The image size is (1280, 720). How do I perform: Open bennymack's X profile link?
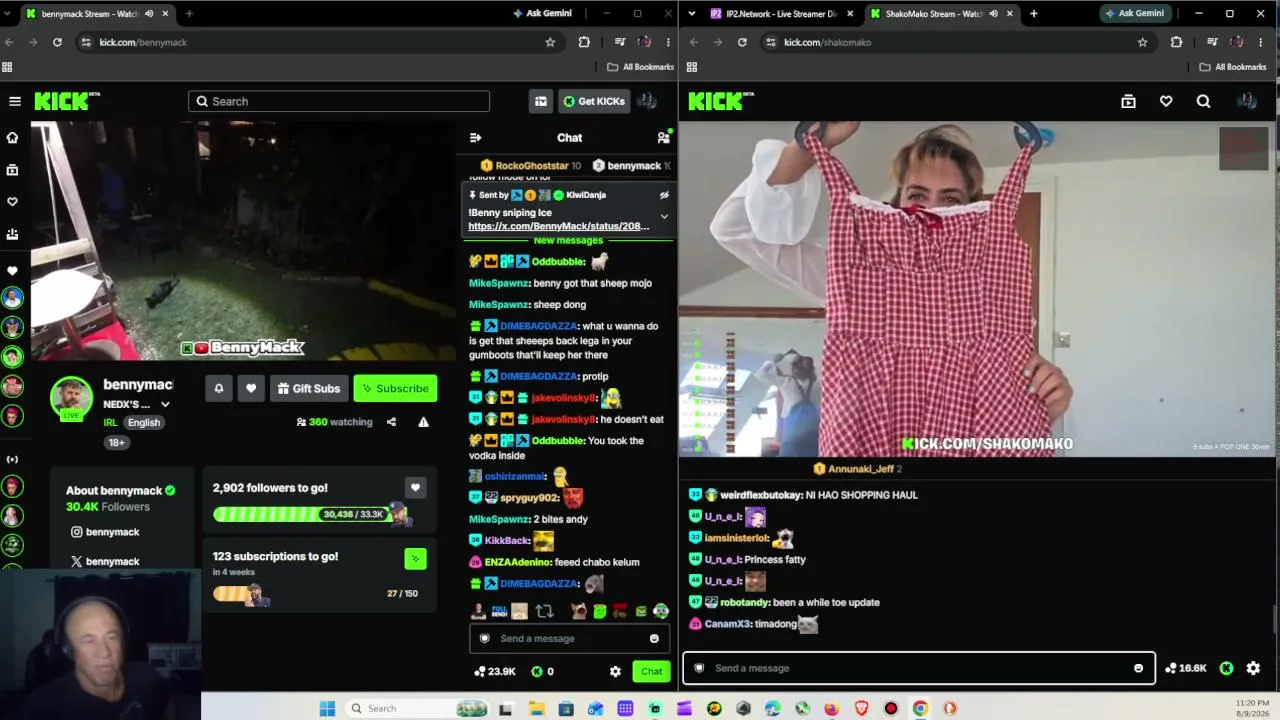point(105,561)
